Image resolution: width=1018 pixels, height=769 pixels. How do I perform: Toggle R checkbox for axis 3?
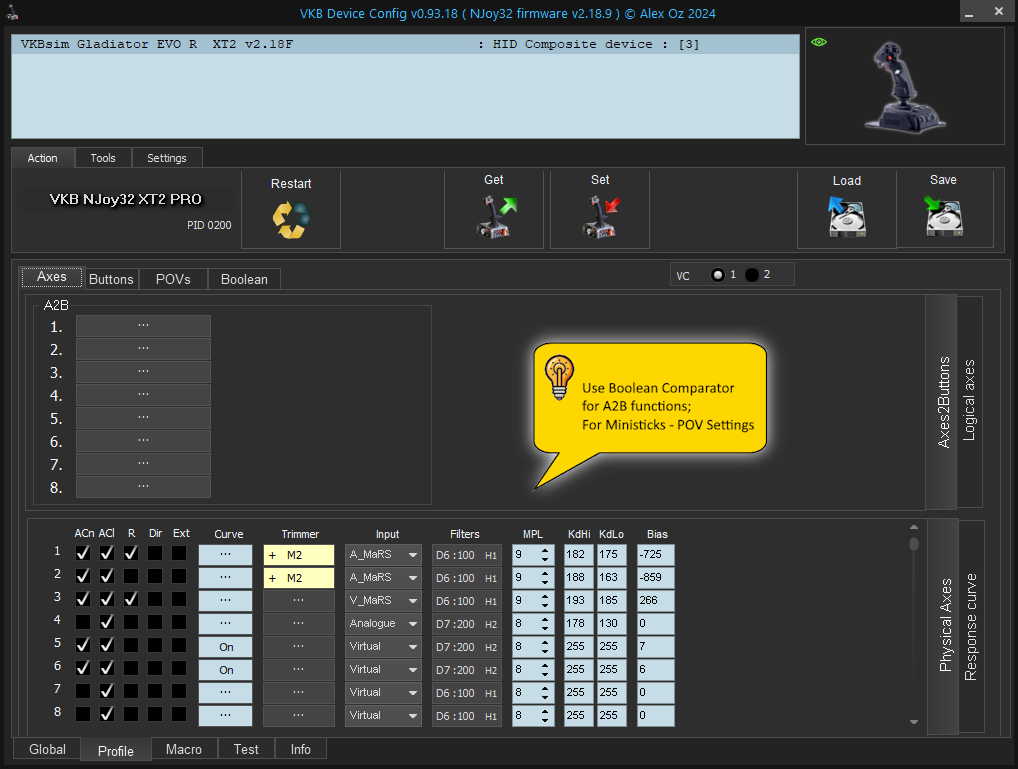tap(130, 599)
